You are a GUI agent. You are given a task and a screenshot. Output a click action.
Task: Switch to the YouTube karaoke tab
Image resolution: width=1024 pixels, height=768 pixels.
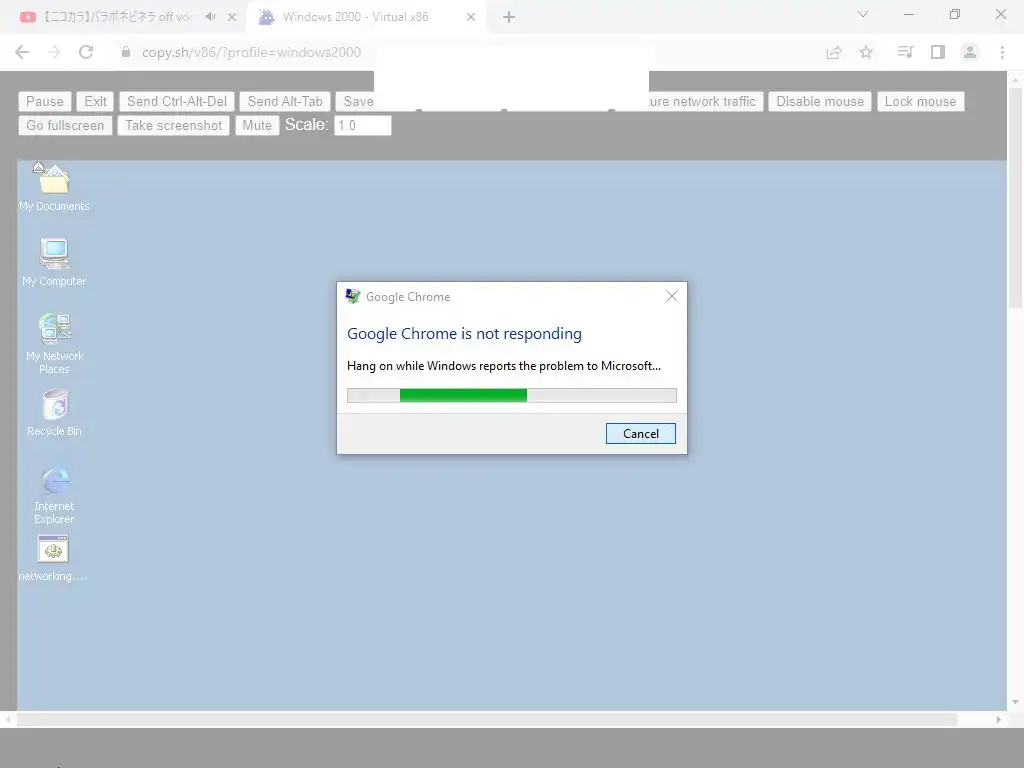click(118, 17)
